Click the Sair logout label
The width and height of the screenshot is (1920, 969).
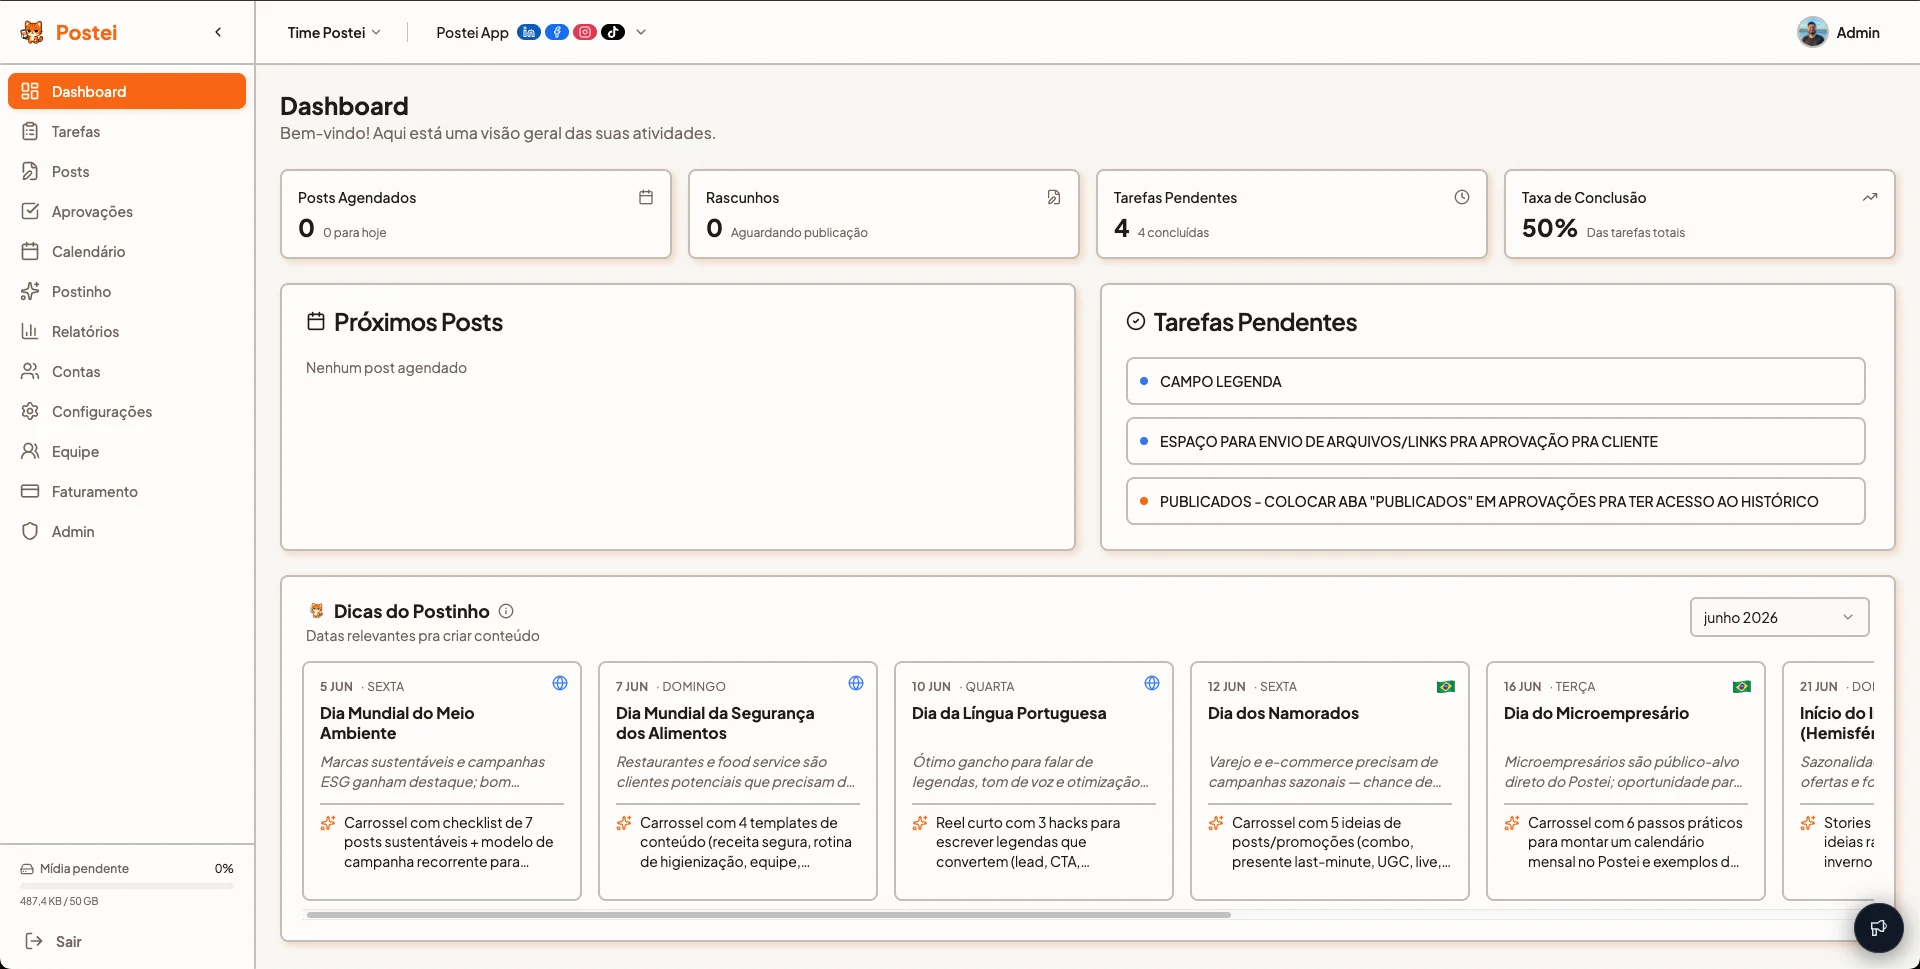click(x=69, y=941)
